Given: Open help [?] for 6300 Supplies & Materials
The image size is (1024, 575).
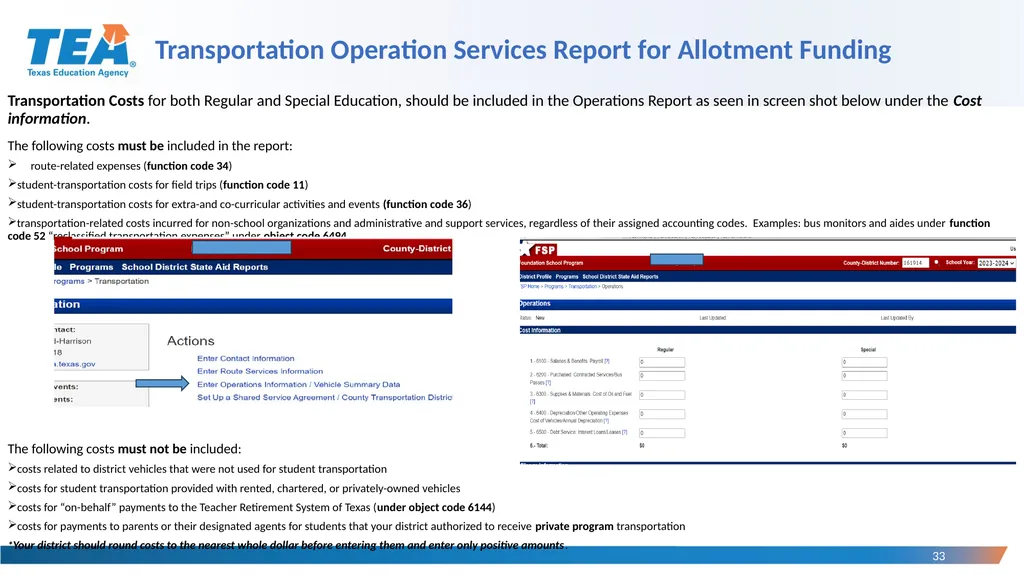Looking at the screenshot, I should (x=532, y=401).
